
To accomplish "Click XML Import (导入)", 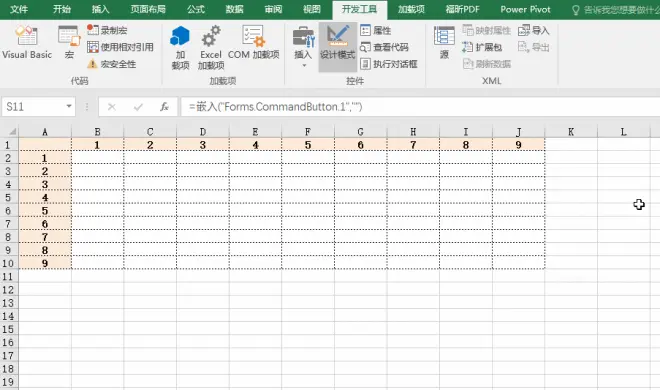I will pyautogui.click(x=534, y=30).
